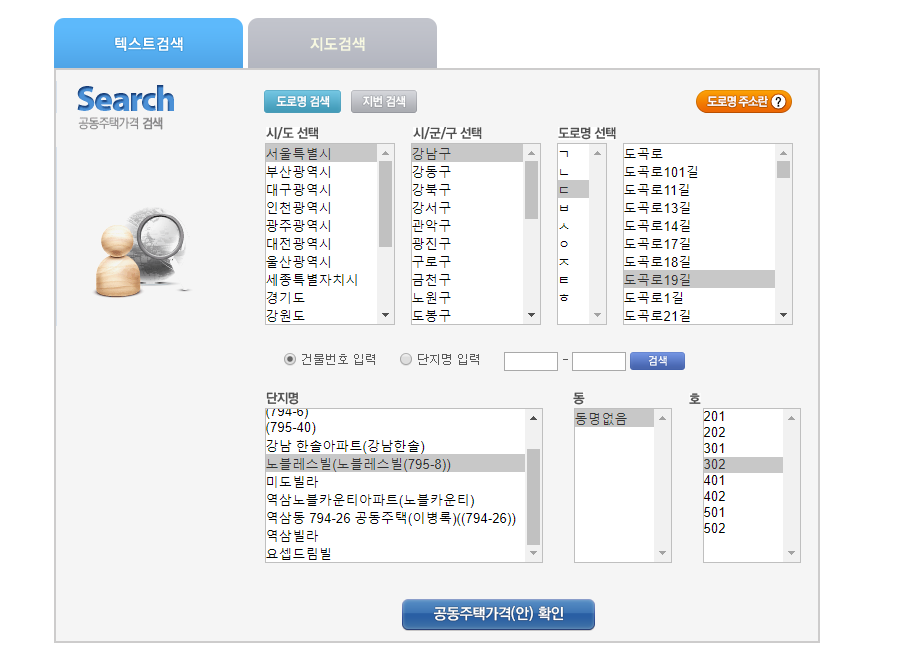The width and height of the screenshot is (924, 647).
Task: Select 강남구 in the 시/군/구 list
Action: point(467,153)
